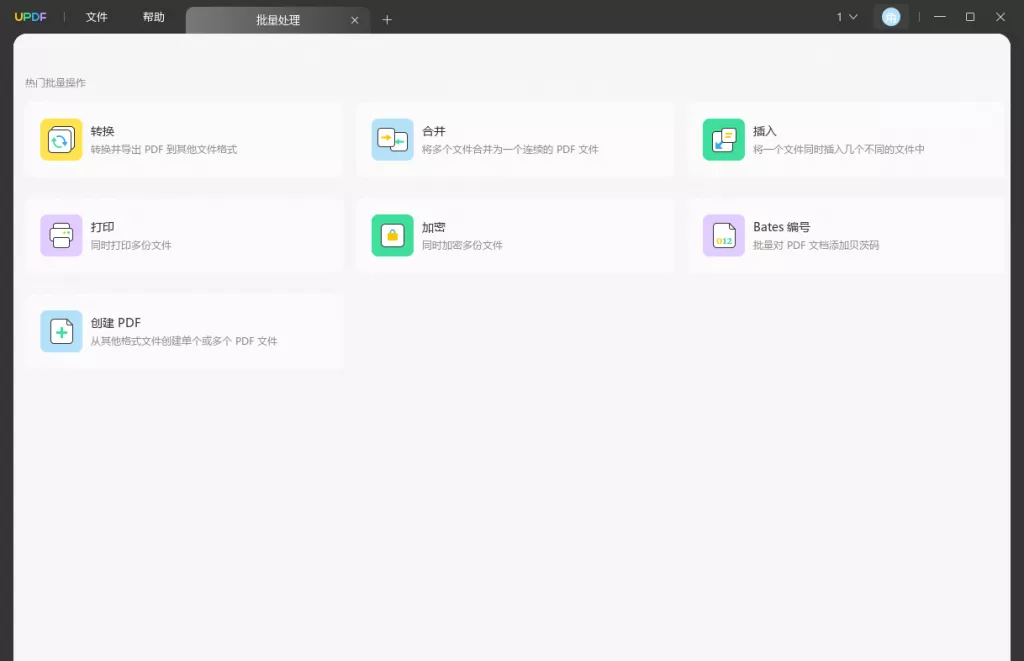Select the 转换 (Convert) tool icon

pos(61,139)
